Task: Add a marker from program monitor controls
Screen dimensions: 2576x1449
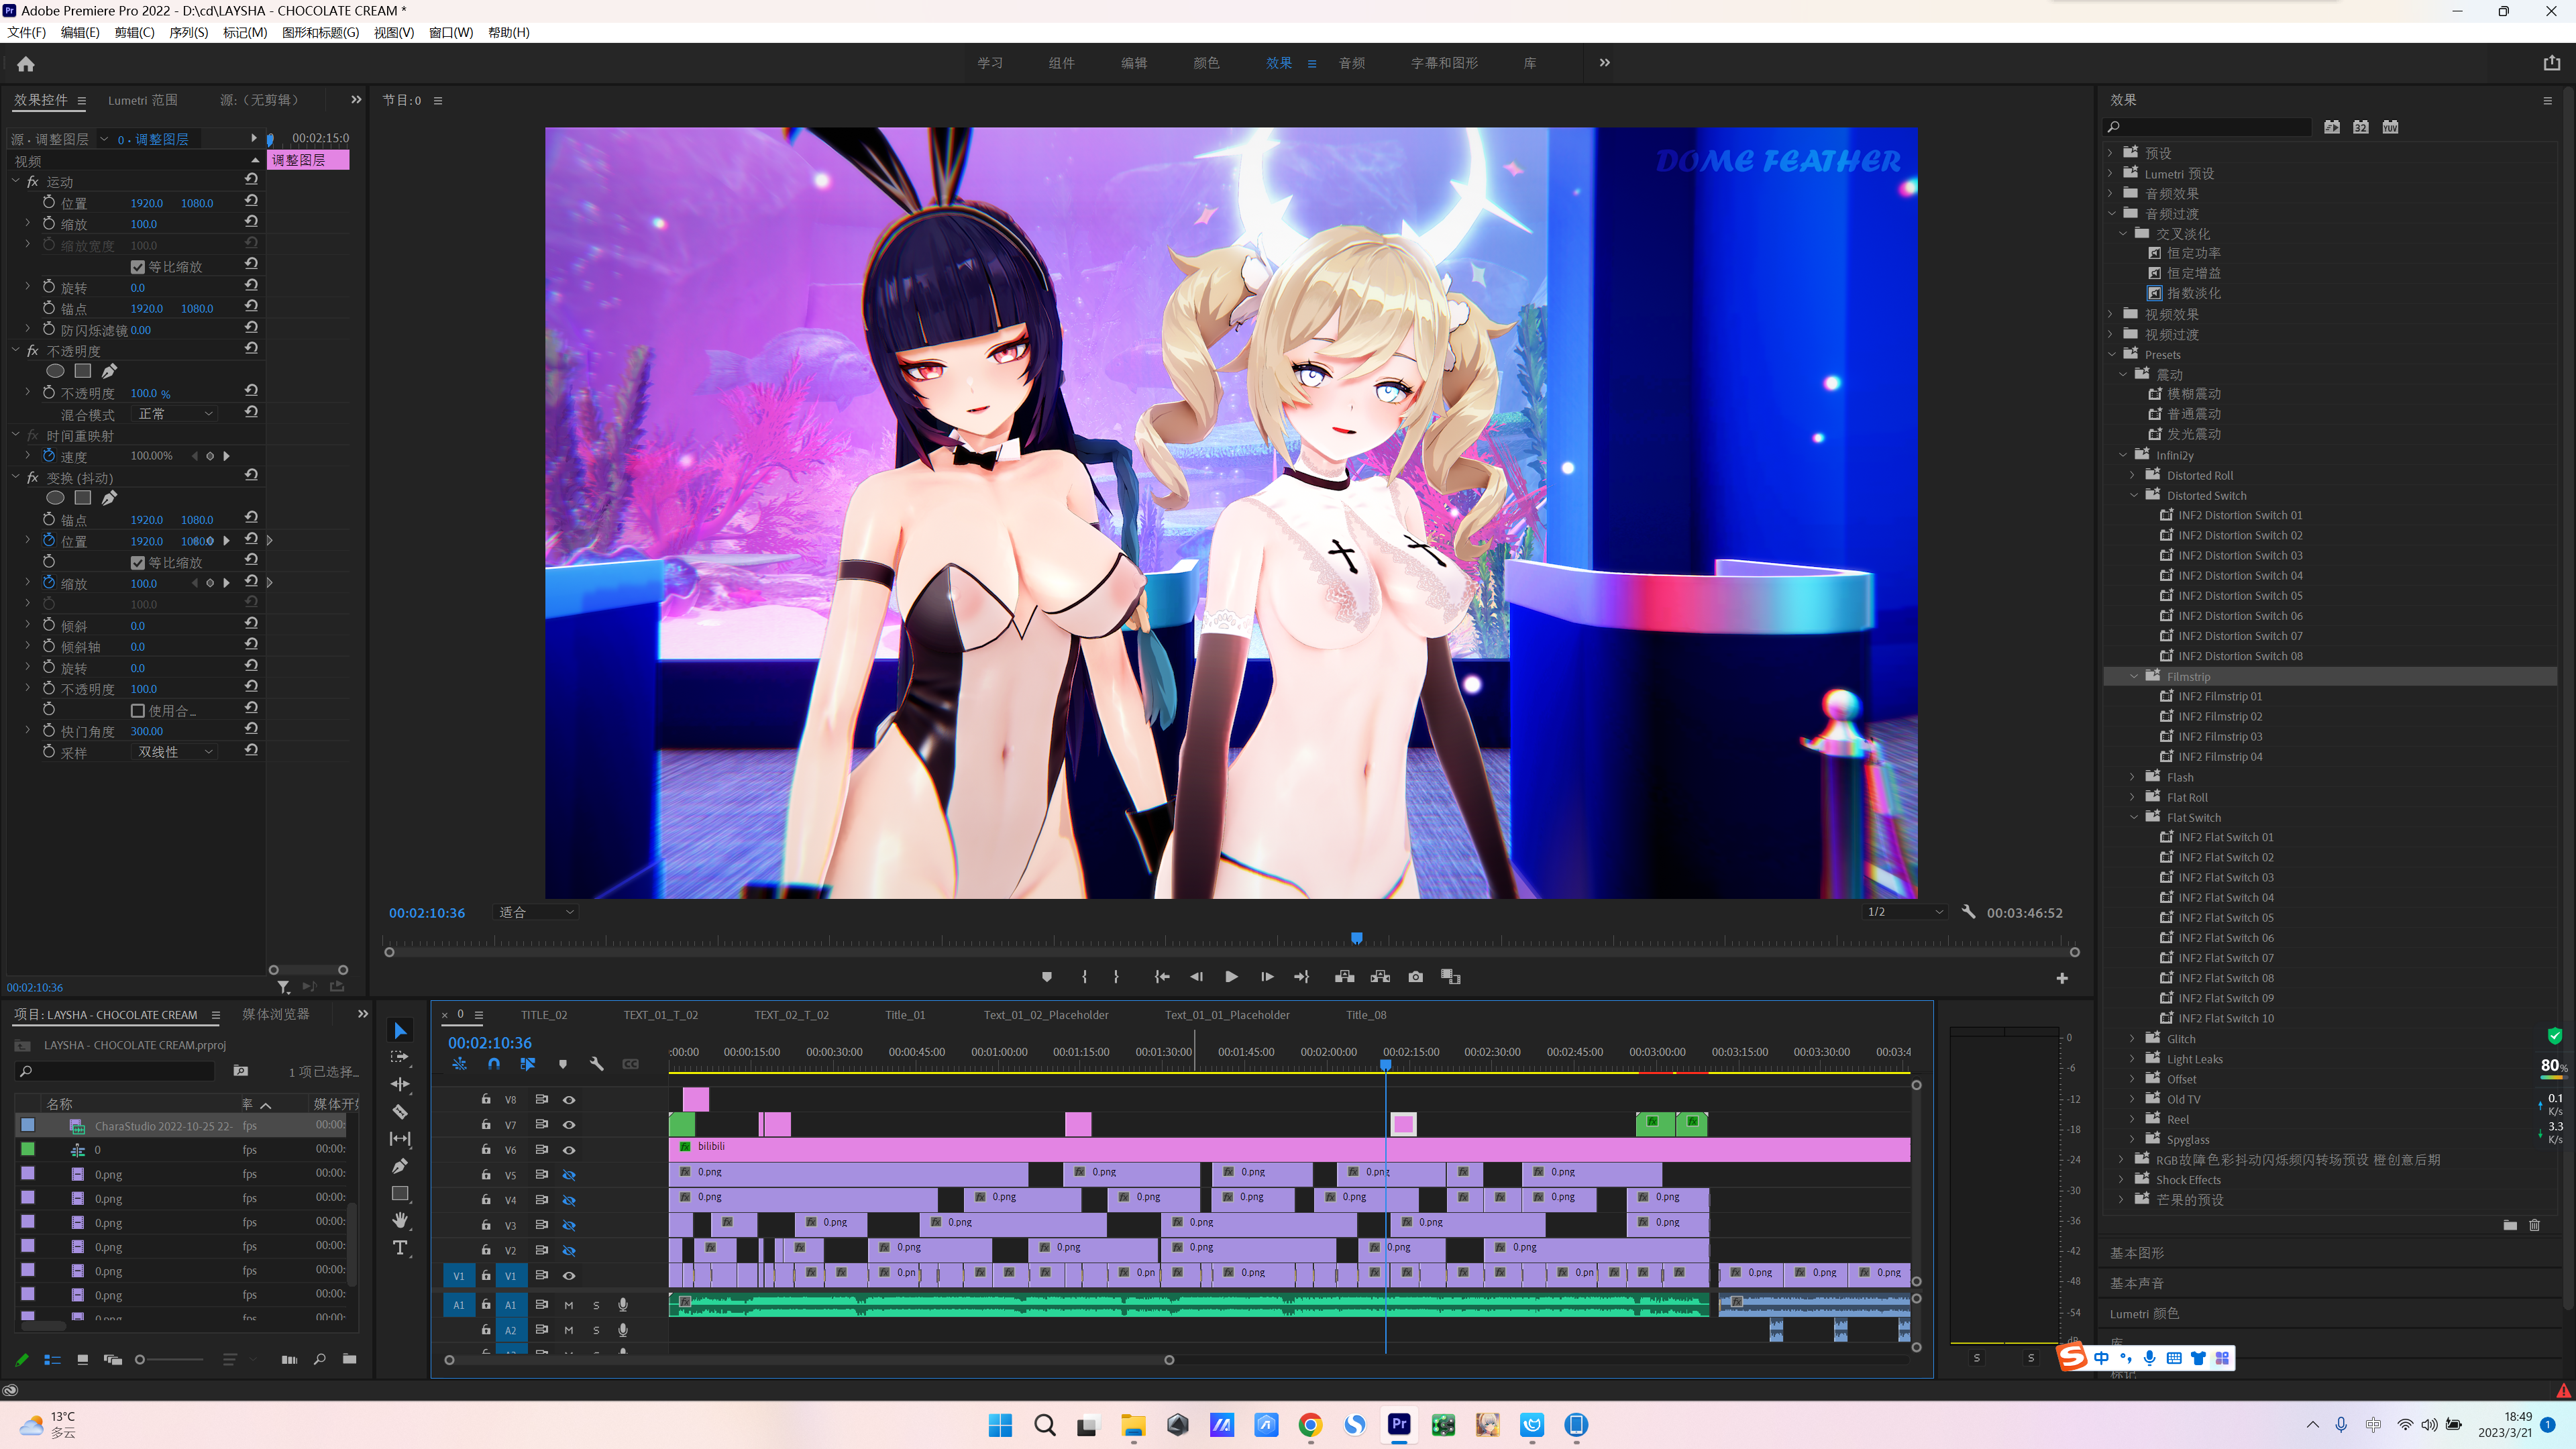Action: click(1046, 977)
